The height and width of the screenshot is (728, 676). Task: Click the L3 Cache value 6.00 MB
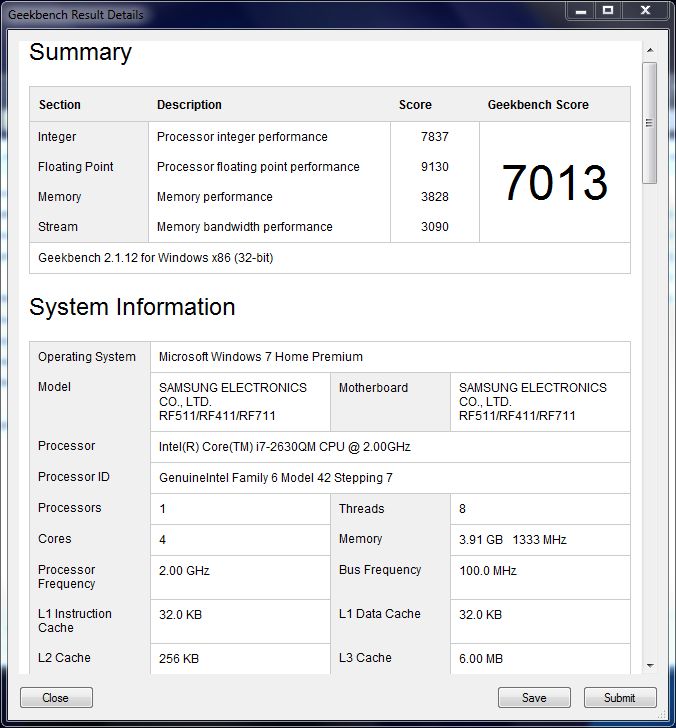481,659
